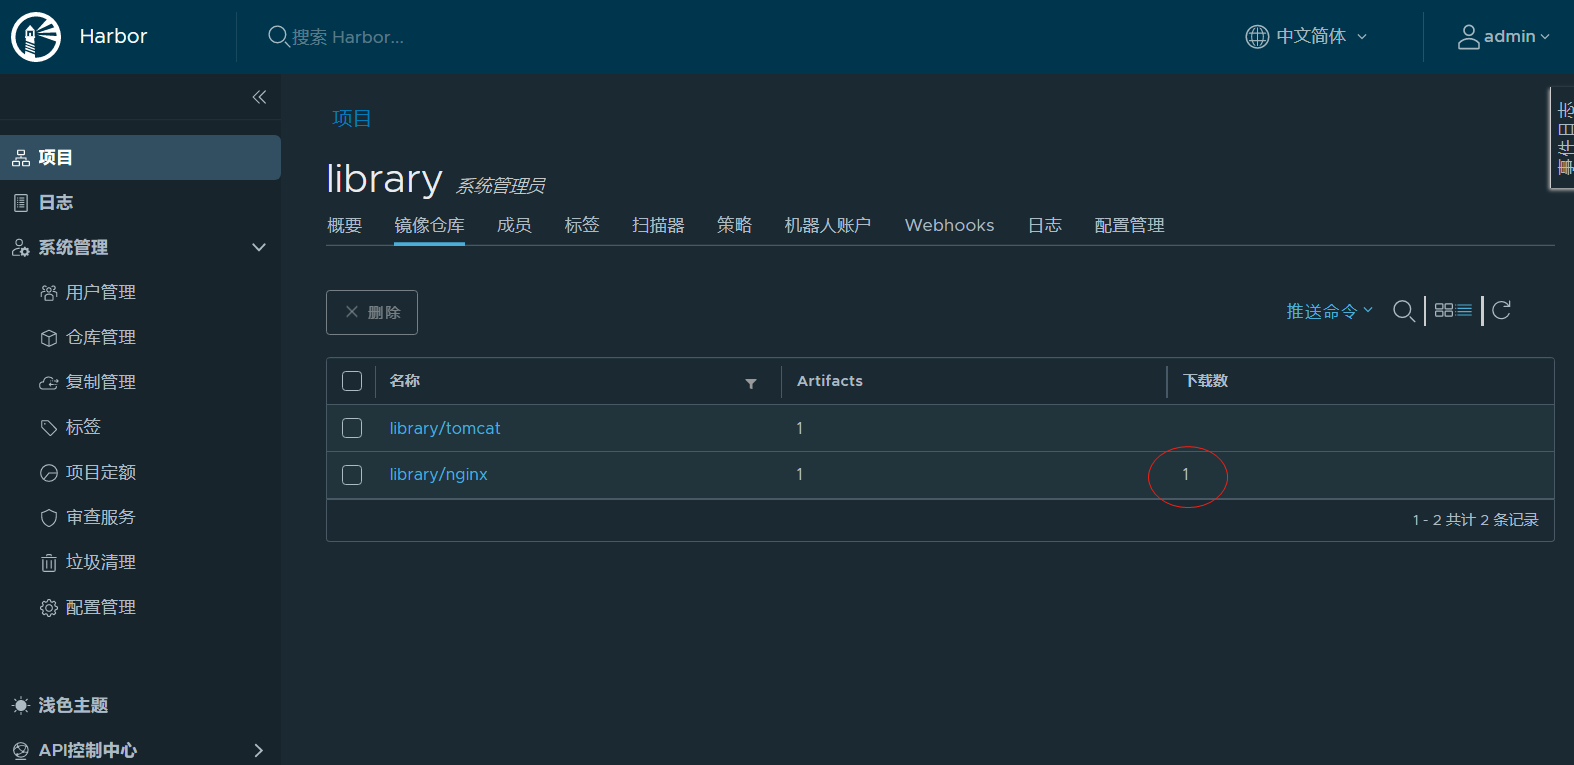1574x765 pixels.
Task: Click the admin user avatar icon
Action: click(x=1468, y=37)
